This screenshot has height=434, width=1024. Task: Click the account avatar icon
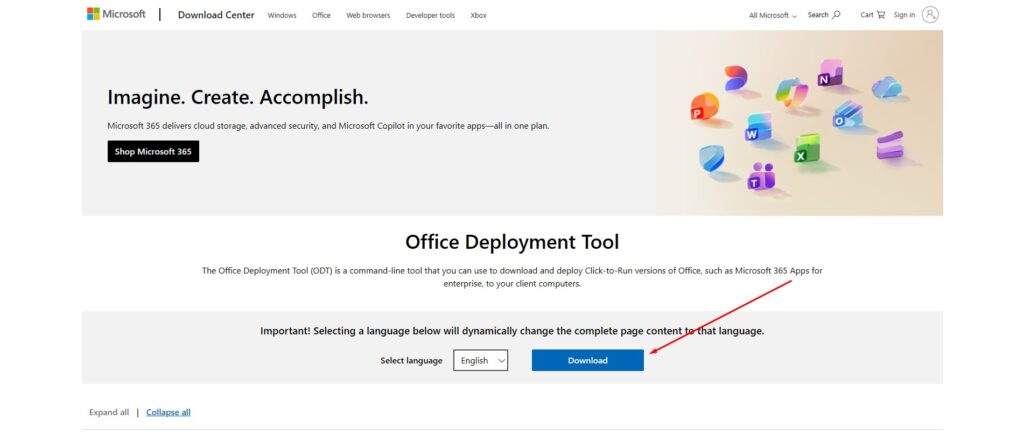(930, 14)
